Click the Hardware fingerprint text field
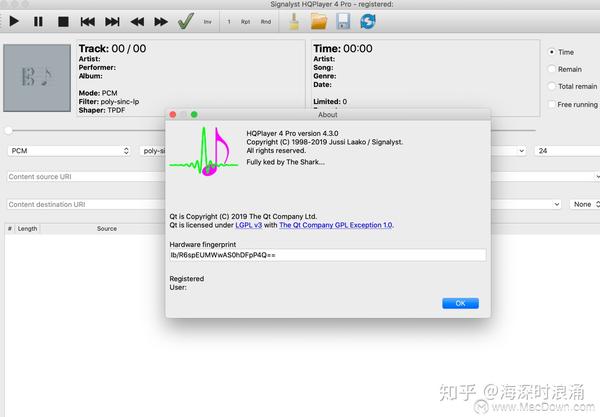 [328, 255]
